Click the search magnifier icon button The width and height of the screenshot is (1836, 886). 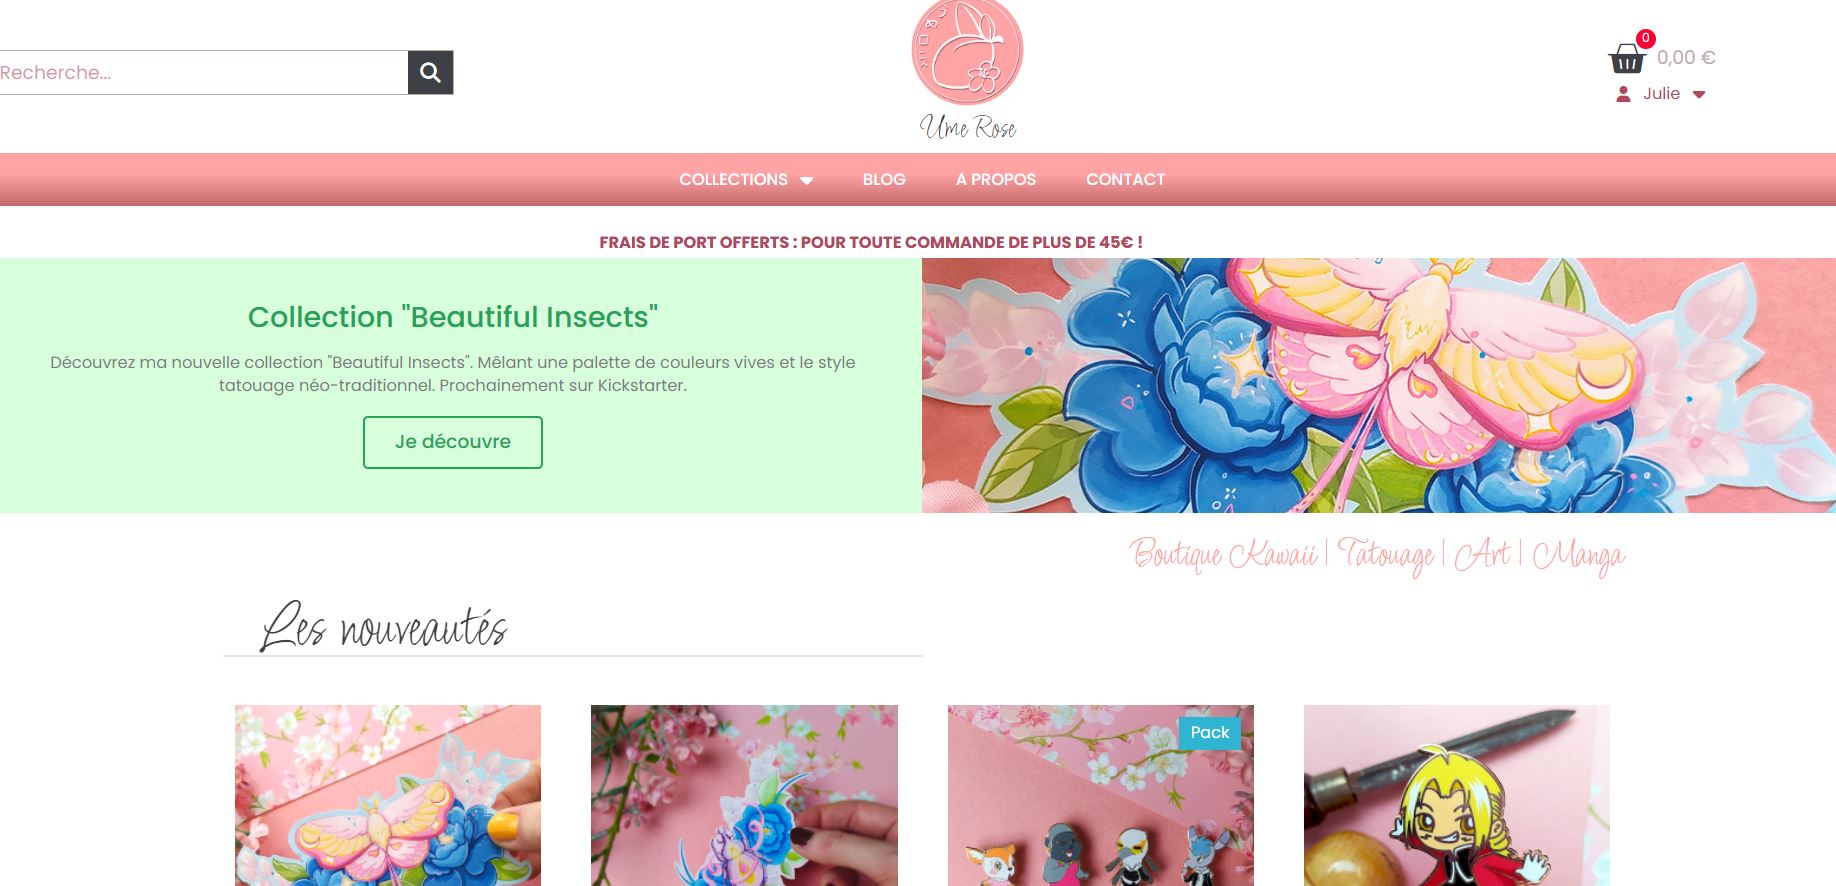click(x=430, y=72)
